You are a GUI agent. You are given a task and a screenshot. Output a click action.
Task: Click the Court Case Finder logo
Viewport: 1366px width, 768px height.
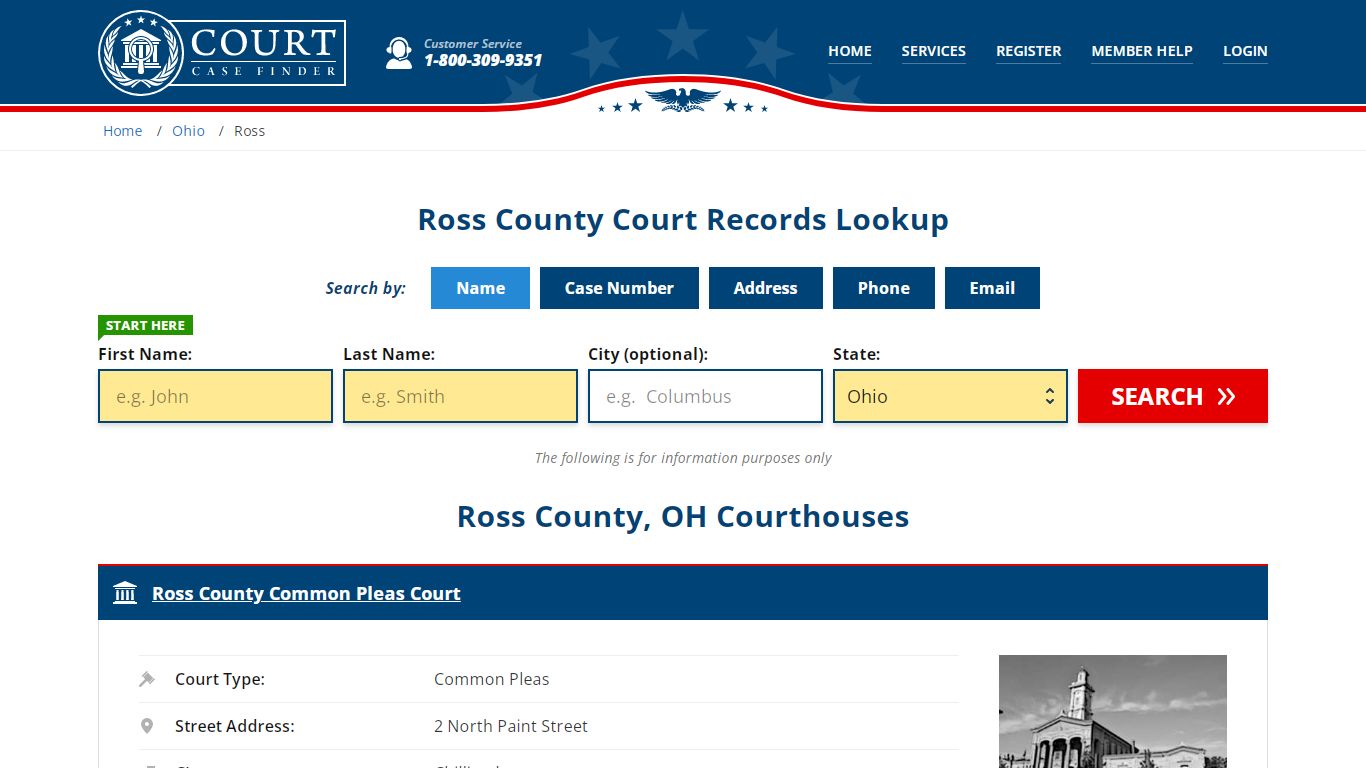[222, 52]
